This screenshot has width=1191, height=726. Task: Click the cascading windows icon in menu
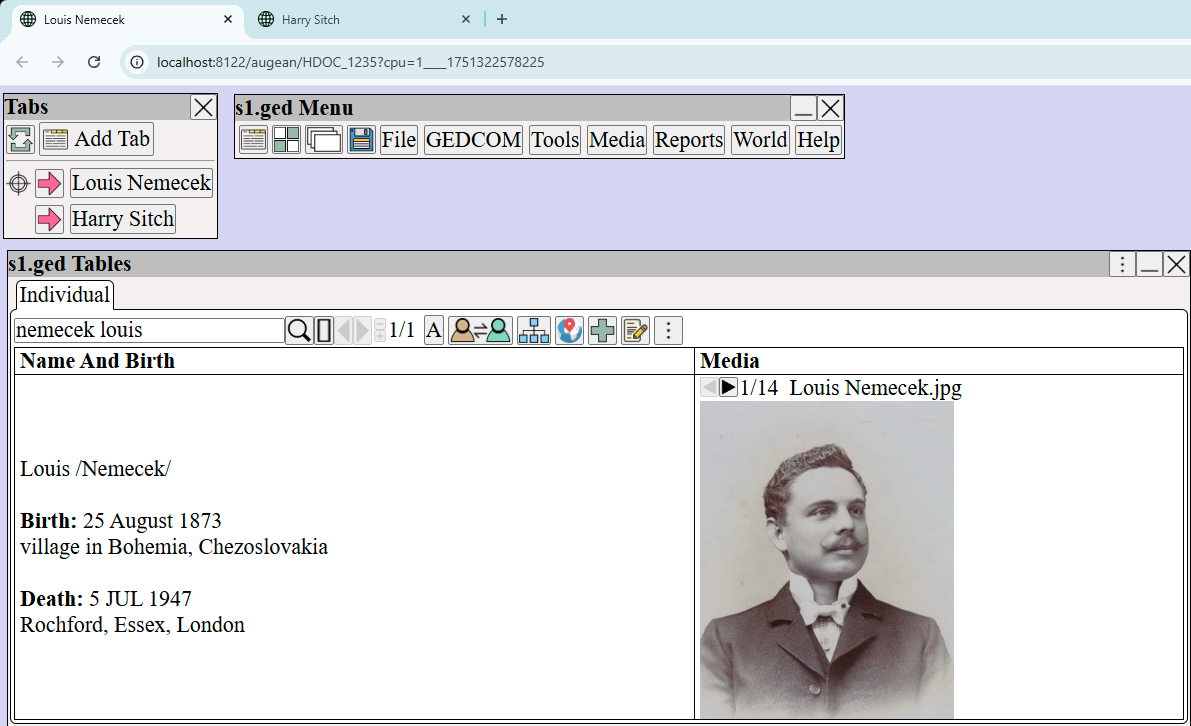324,140
